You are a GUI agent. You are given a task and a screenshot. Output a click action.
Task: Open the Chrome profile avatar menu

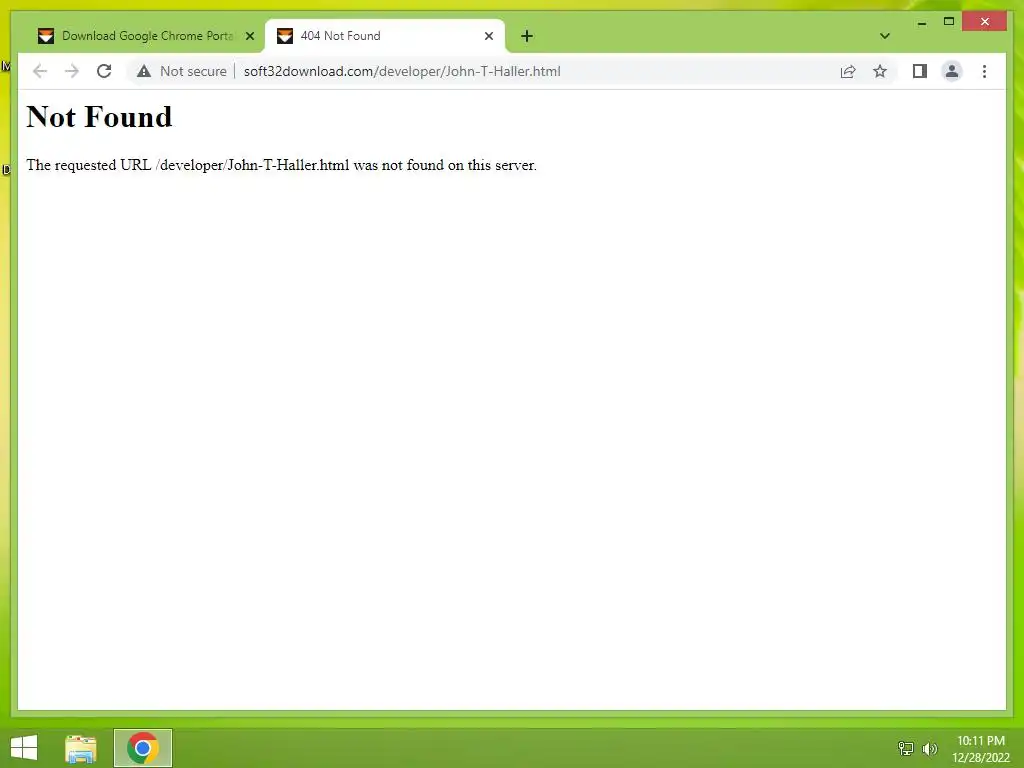point(952,71)
